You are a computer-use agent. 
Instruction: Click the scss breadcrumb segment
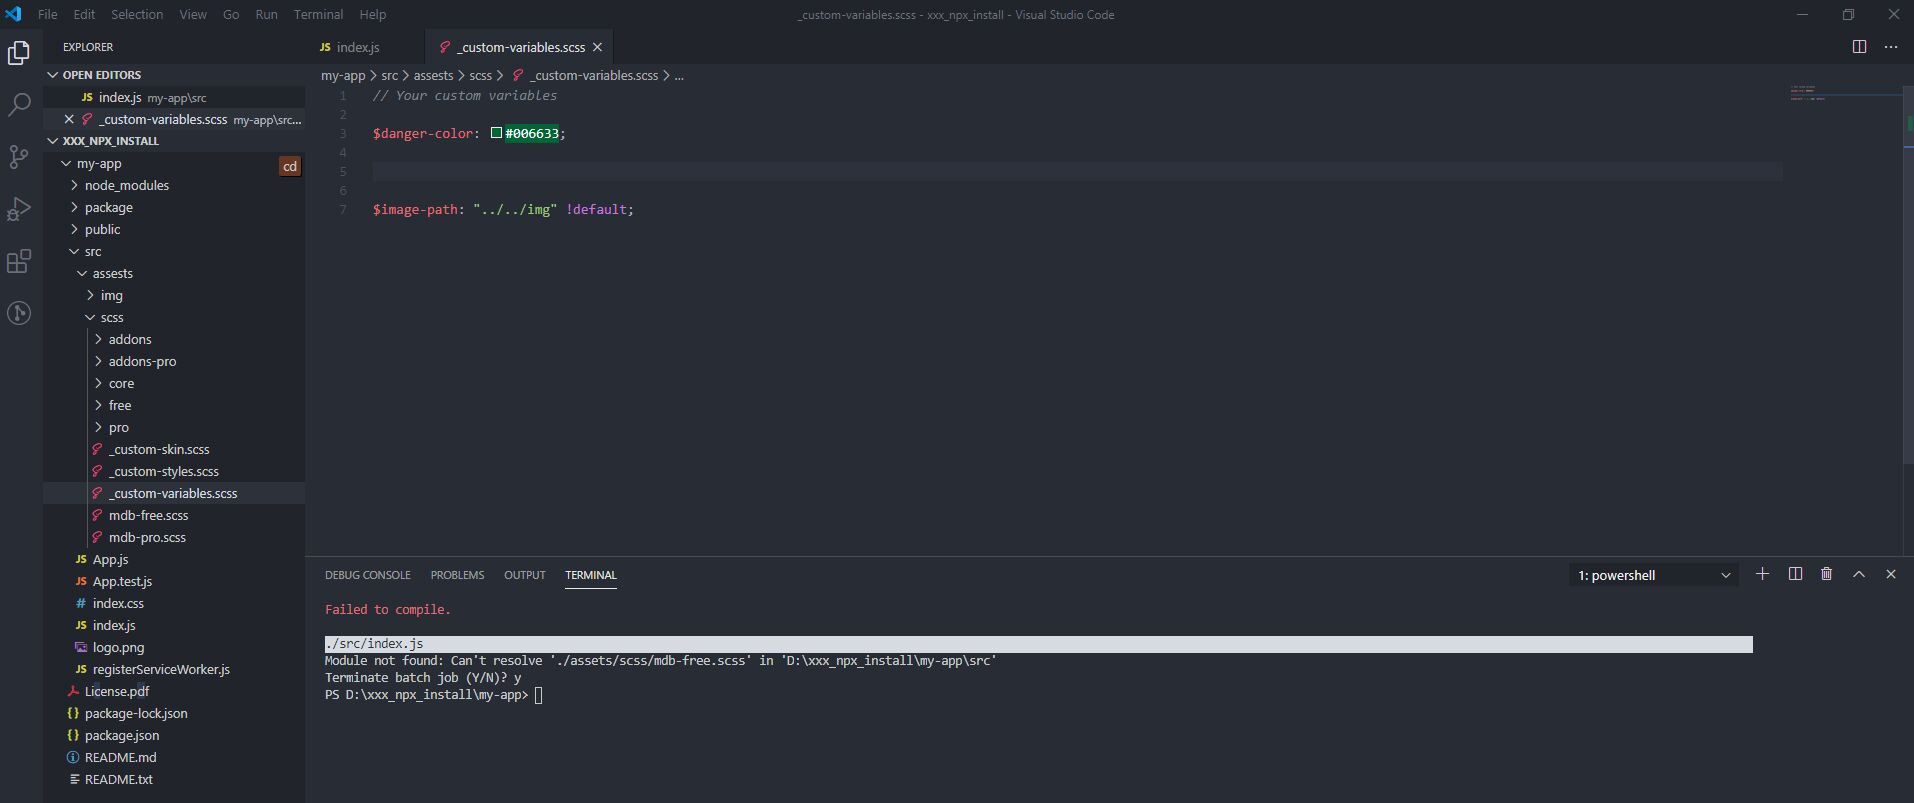tap(481, 75)
